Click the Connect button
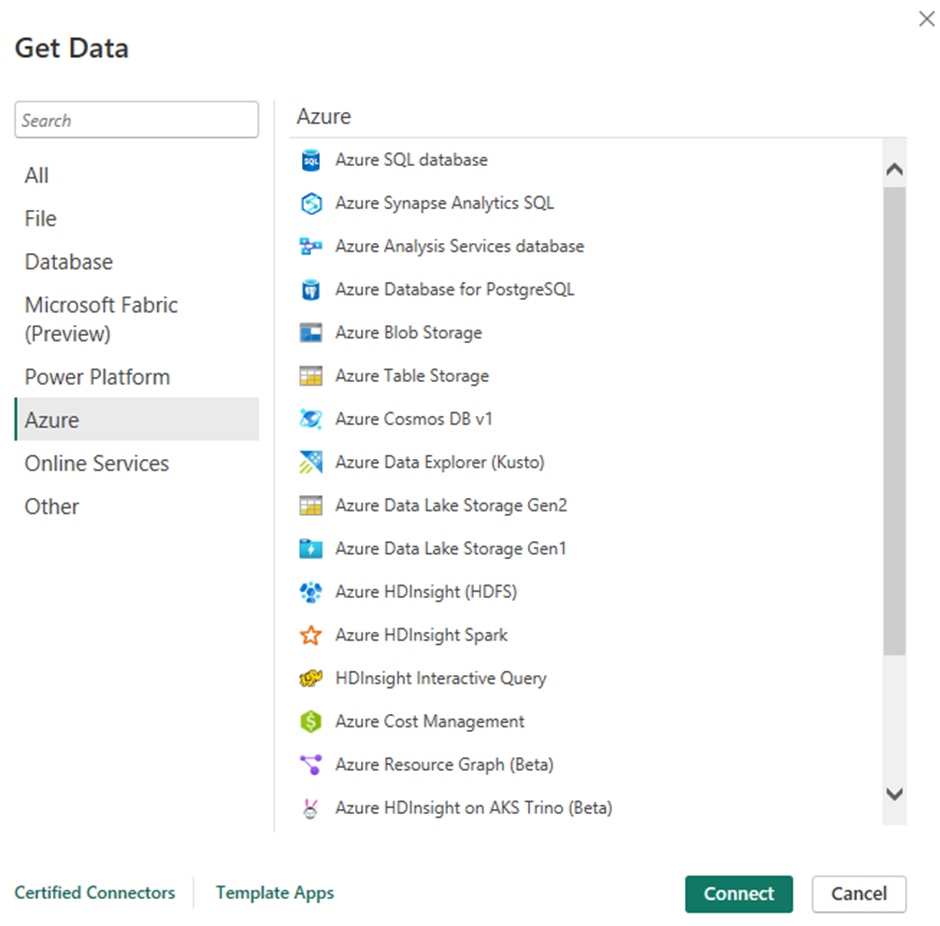940x926 pixels. [739, 894]
